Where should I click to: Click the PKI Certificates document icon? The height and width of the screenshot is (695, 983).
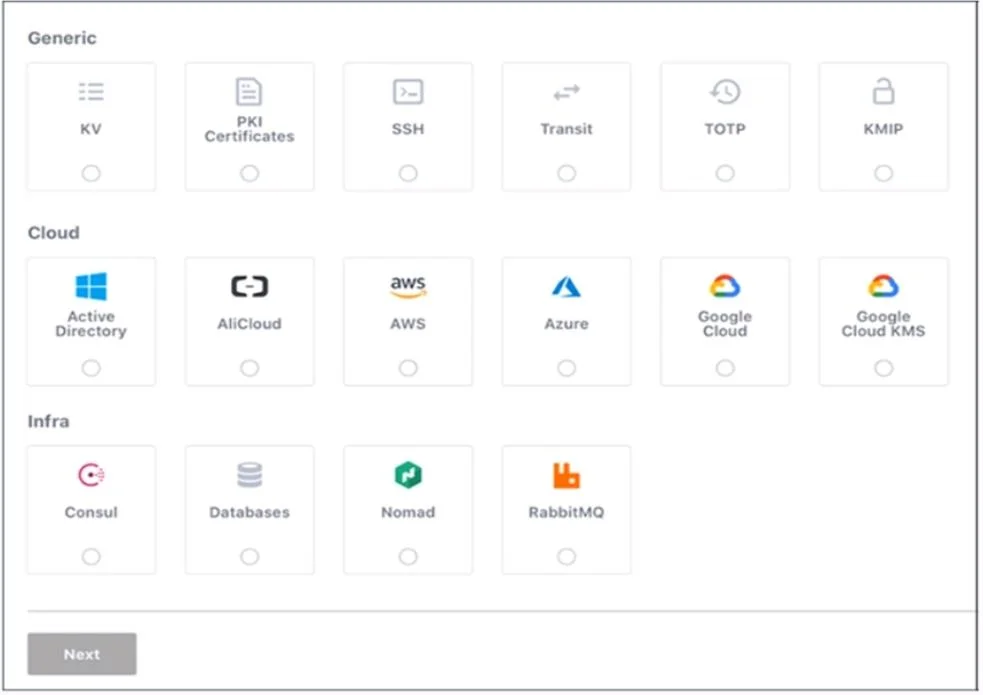[249, 91]
